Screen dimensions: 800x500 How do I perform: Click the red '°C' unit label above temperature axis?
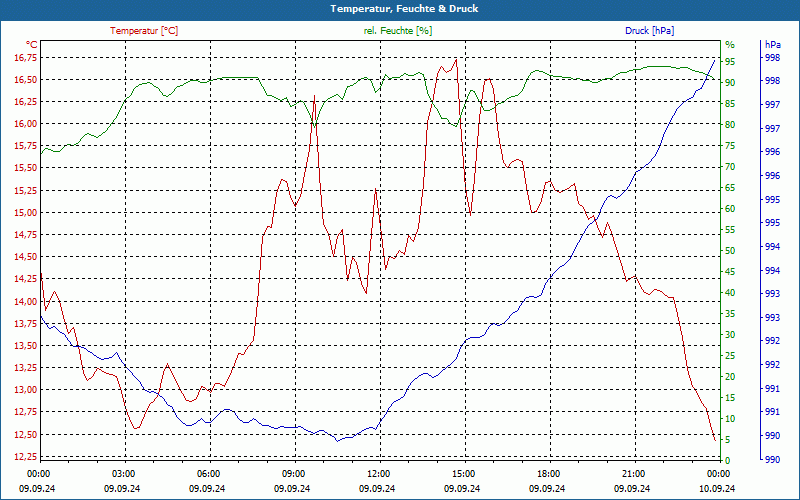coord(32,44)
